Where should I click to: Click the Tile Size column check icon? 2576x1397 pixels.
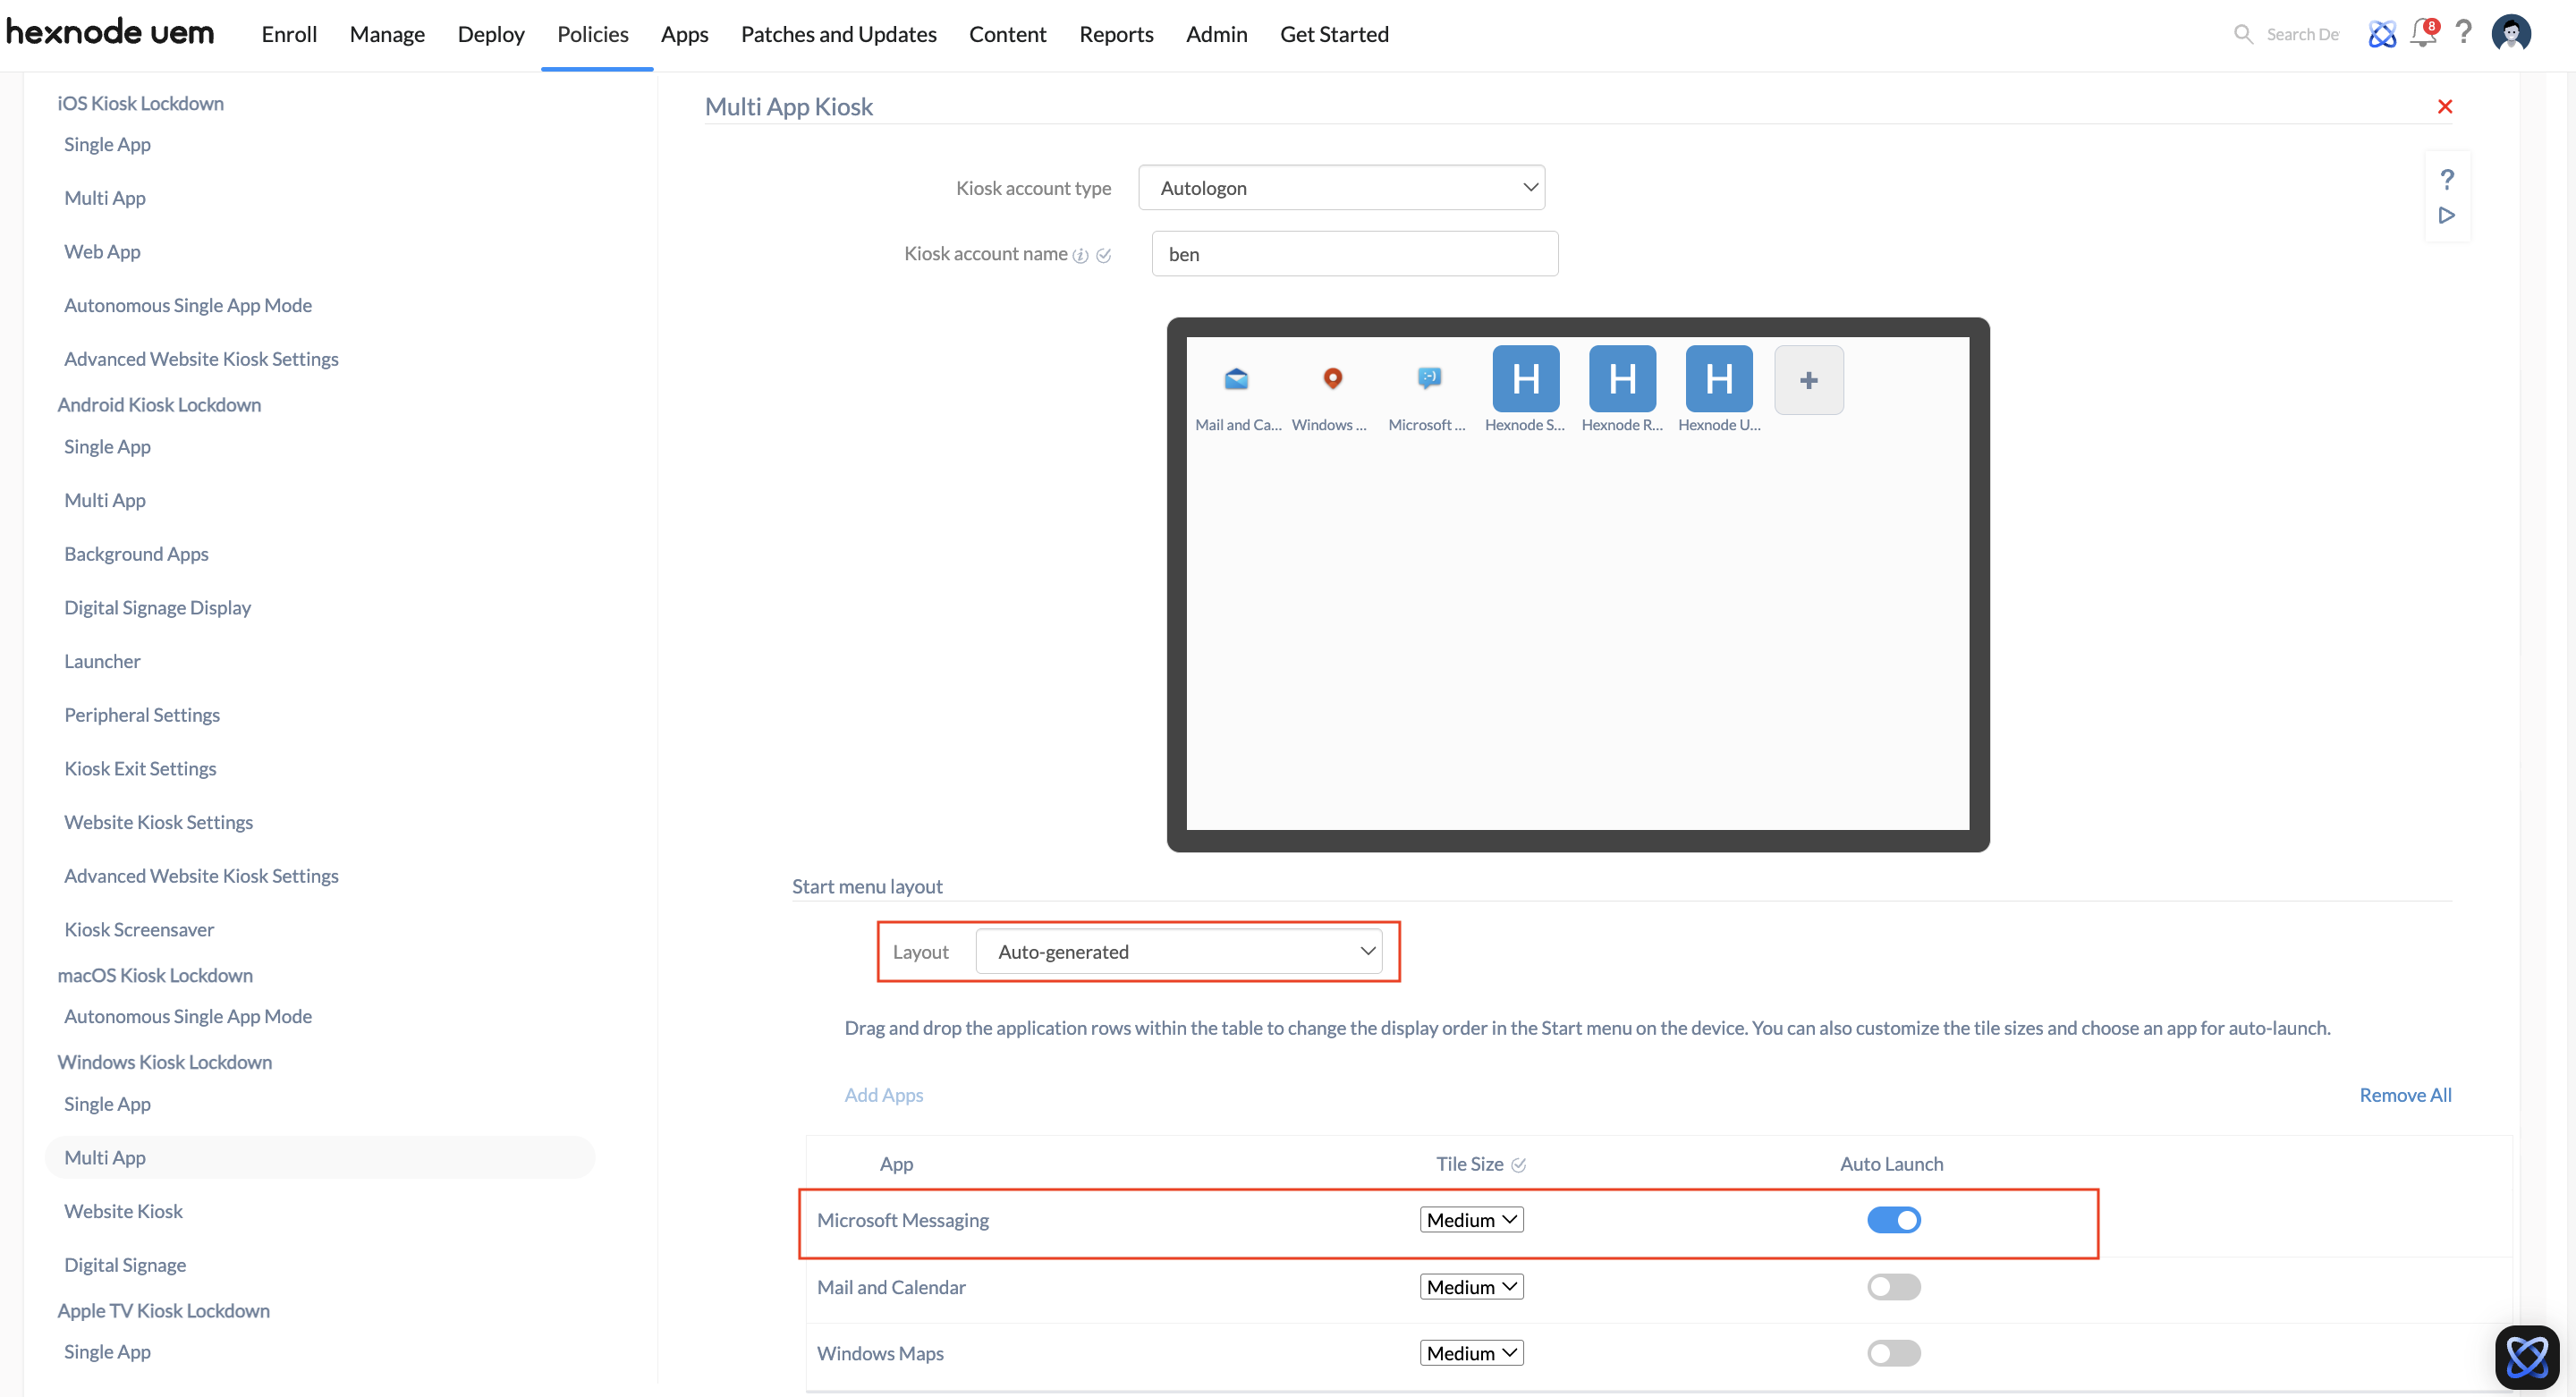(1518, 1165)
